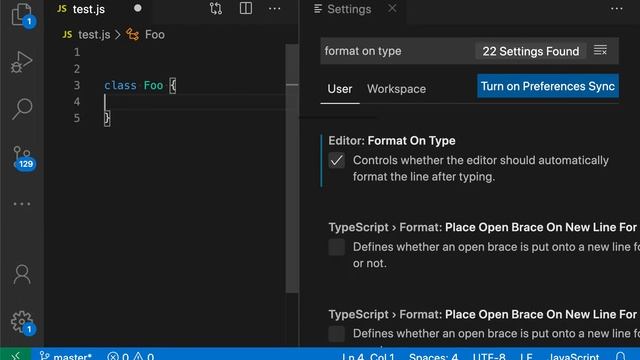Click the remote window indicator in status bar

[x=16, y=355]
